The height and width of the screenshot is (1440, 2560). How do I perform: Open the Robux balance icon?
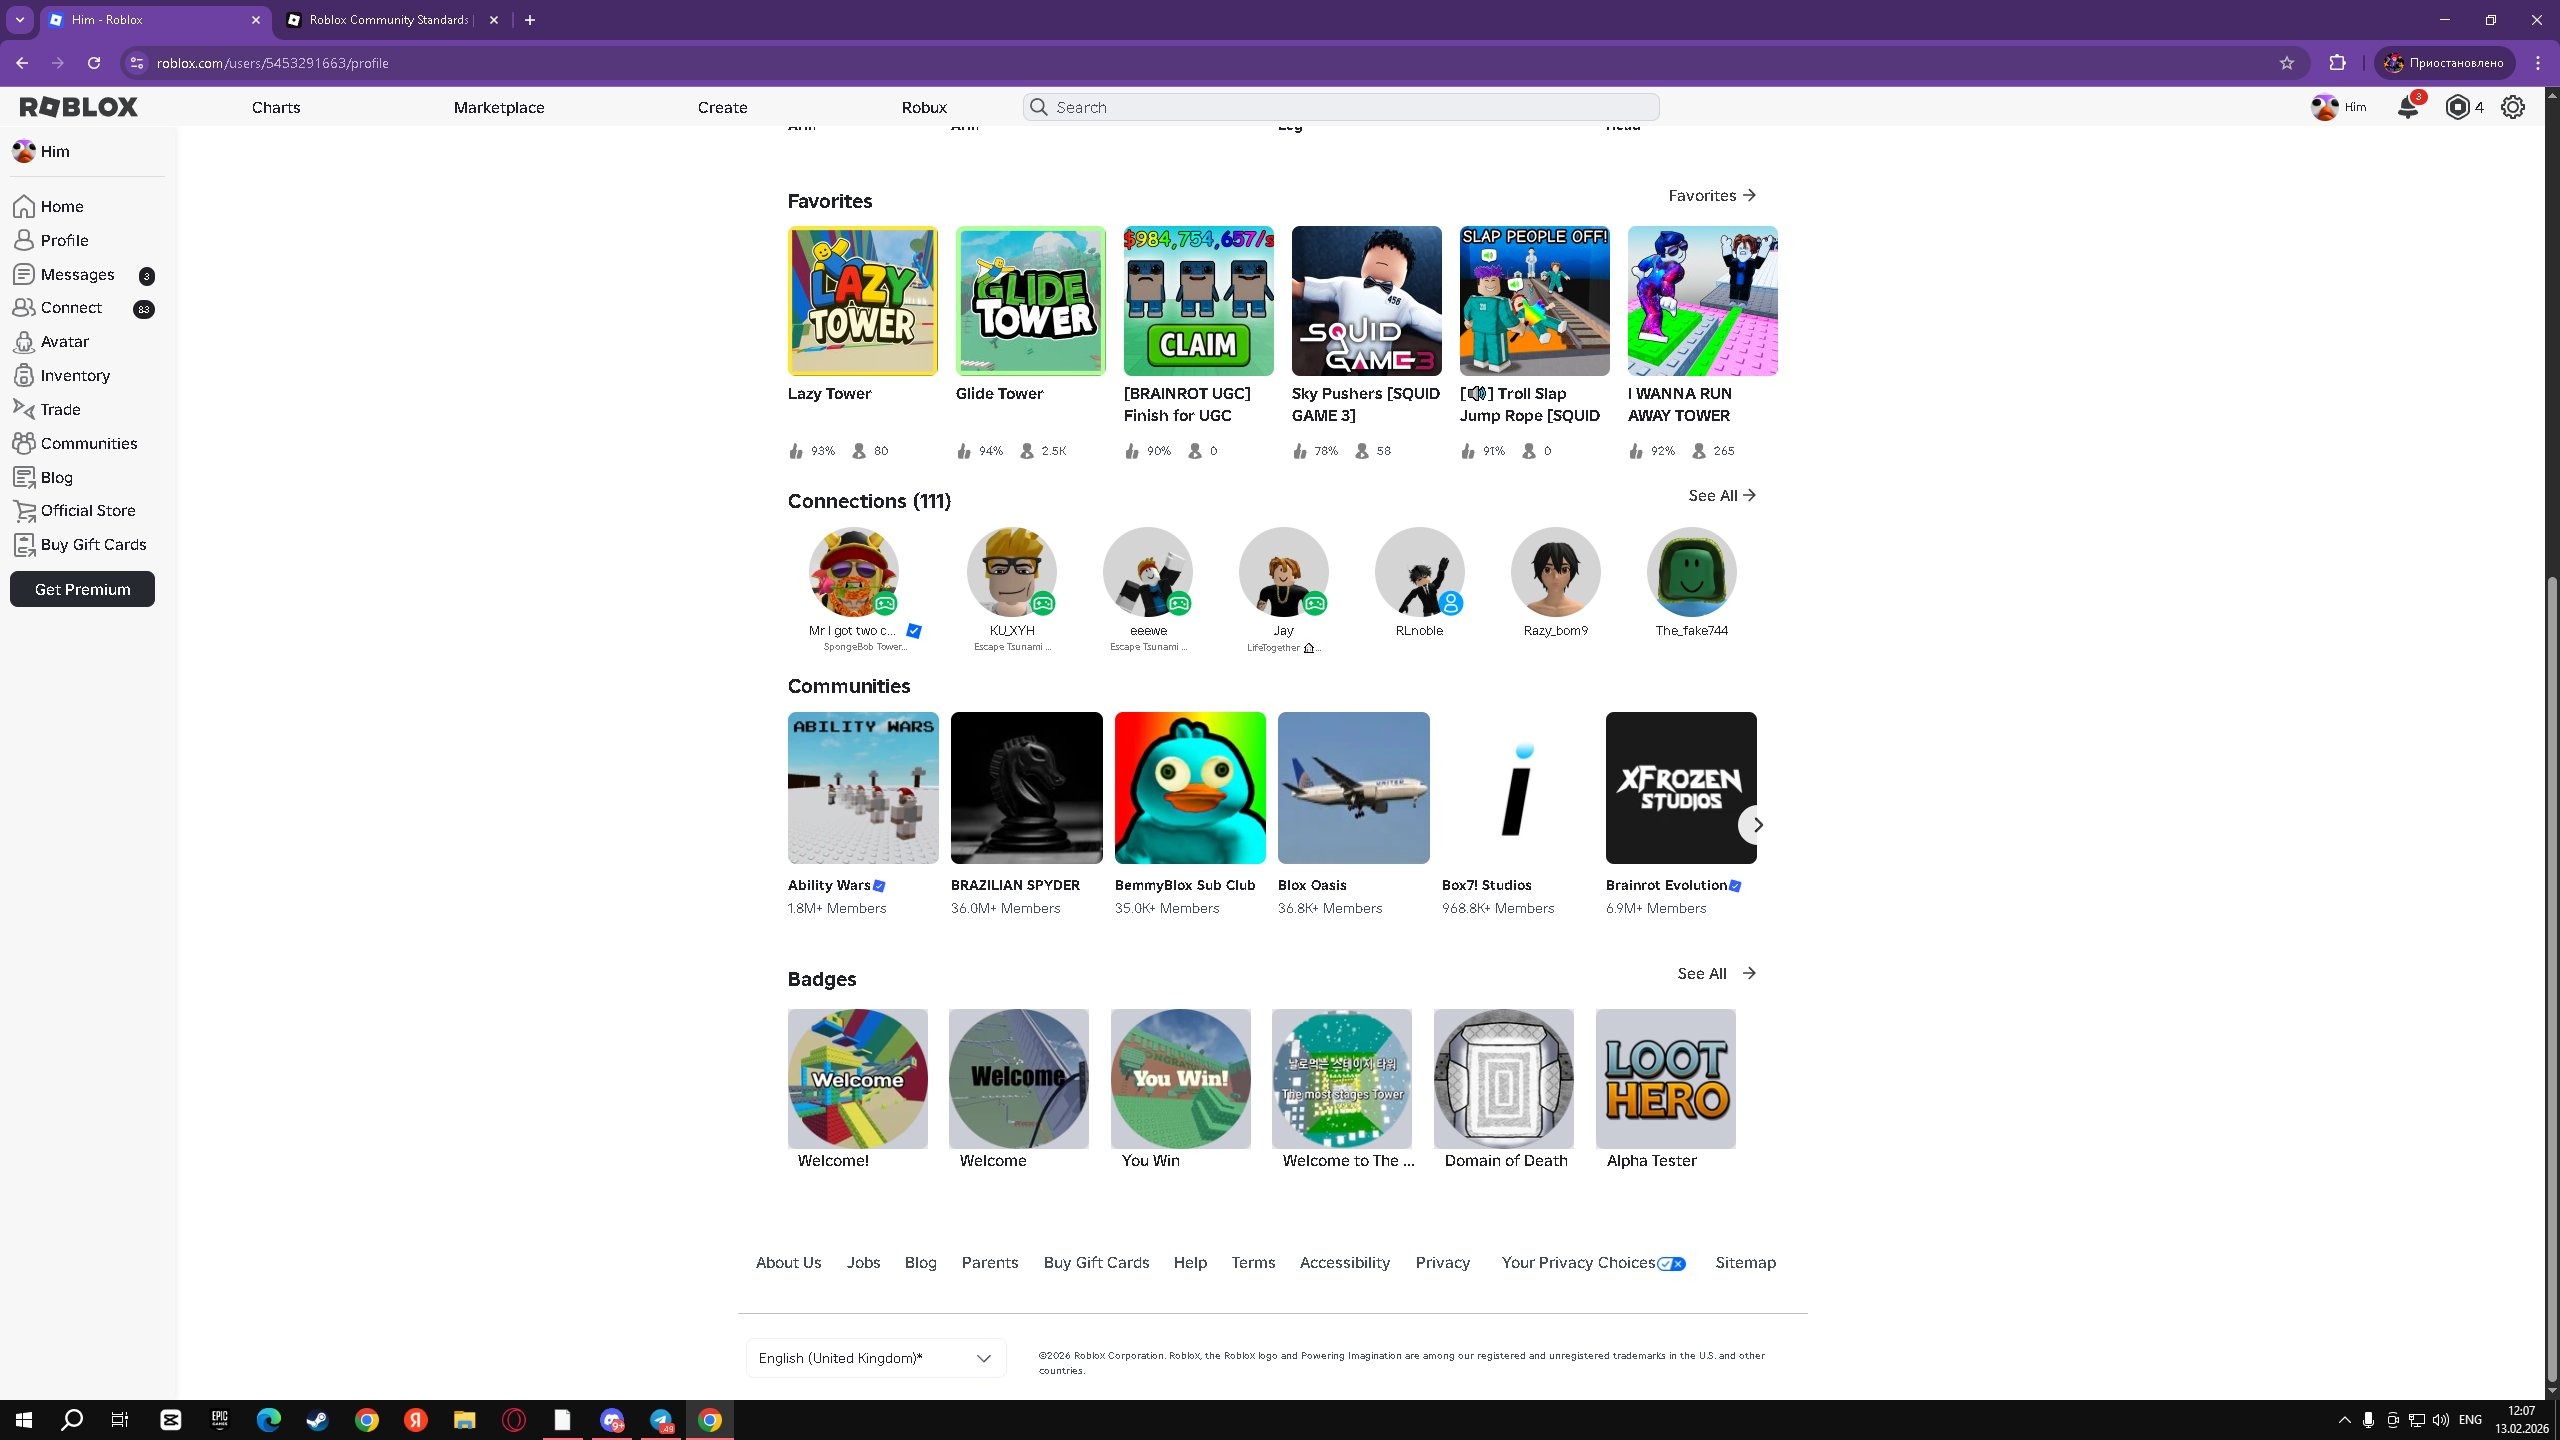click(x=2457, y=107)
